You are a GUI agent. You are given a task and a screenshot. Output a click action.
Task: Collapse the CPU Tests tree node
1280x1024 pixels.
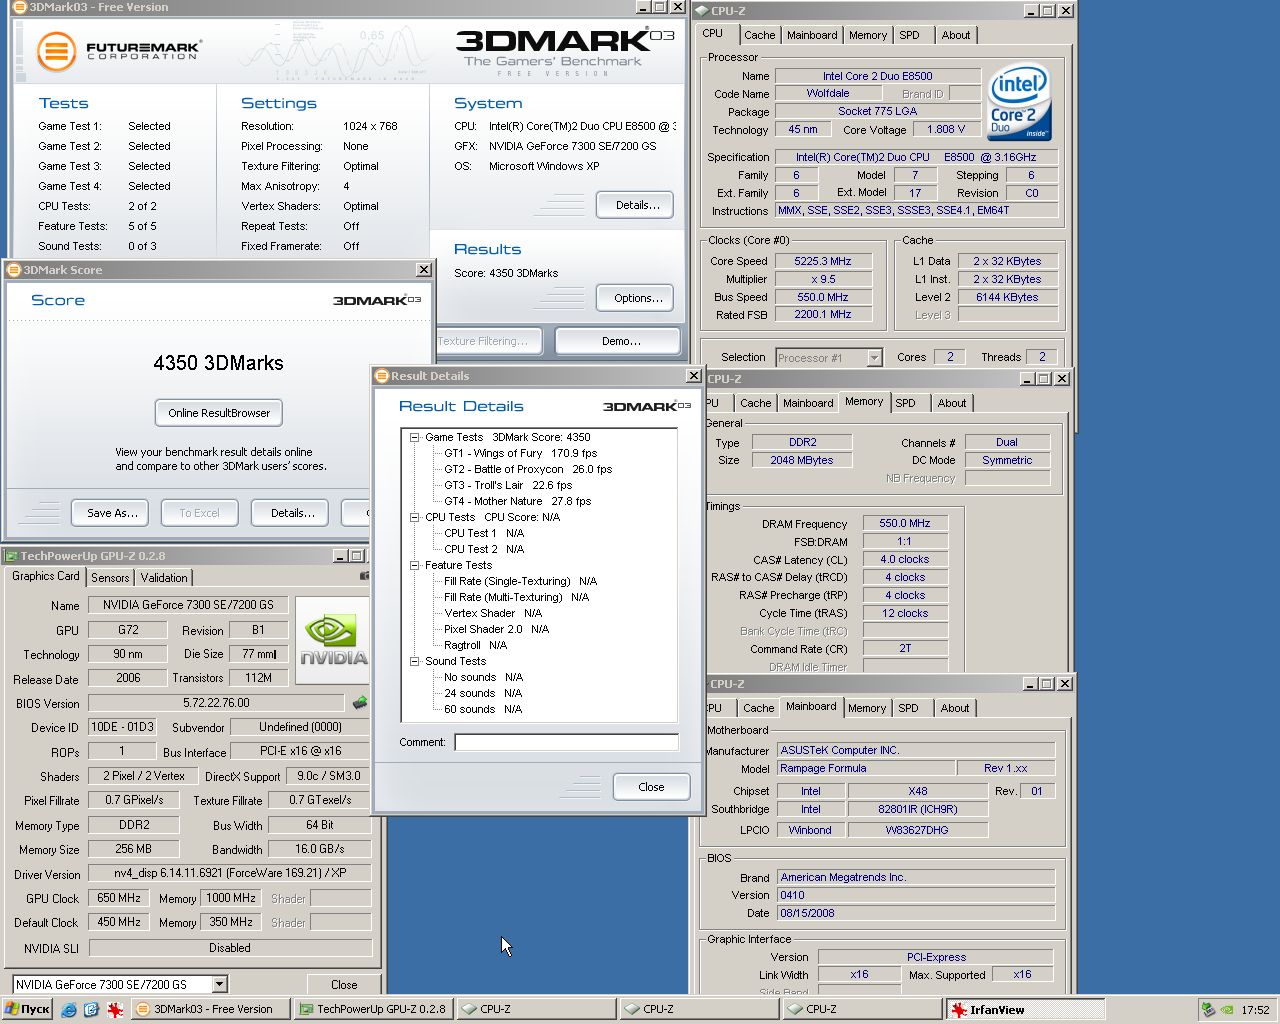[414, 517]
